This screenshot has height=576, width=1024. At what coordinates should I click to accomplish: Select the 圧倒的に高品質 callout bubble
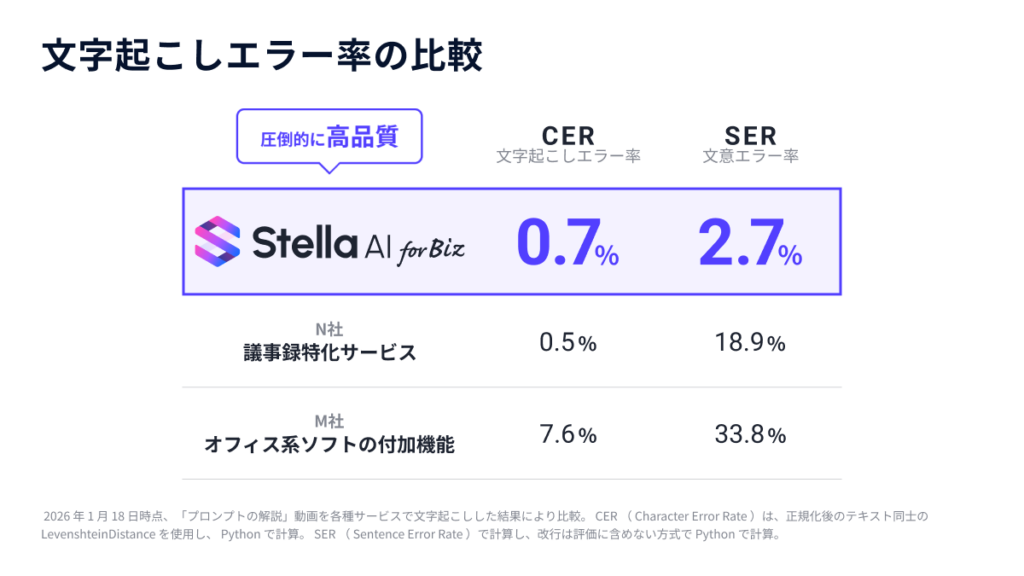(x=329, y=137)
